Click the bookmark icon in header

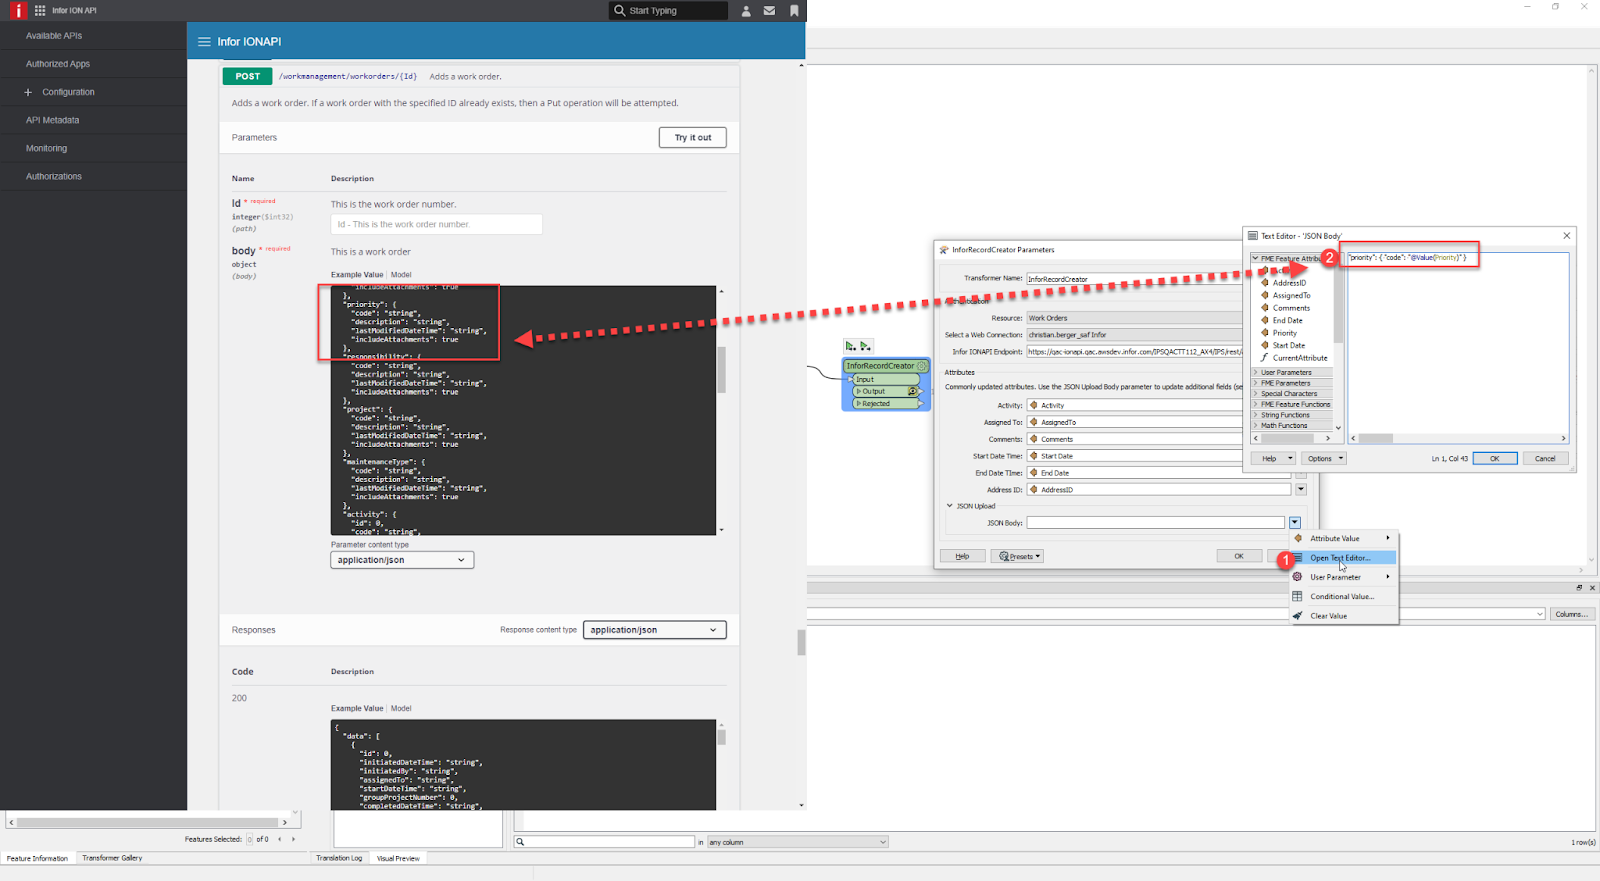click(x=794, y=11)
